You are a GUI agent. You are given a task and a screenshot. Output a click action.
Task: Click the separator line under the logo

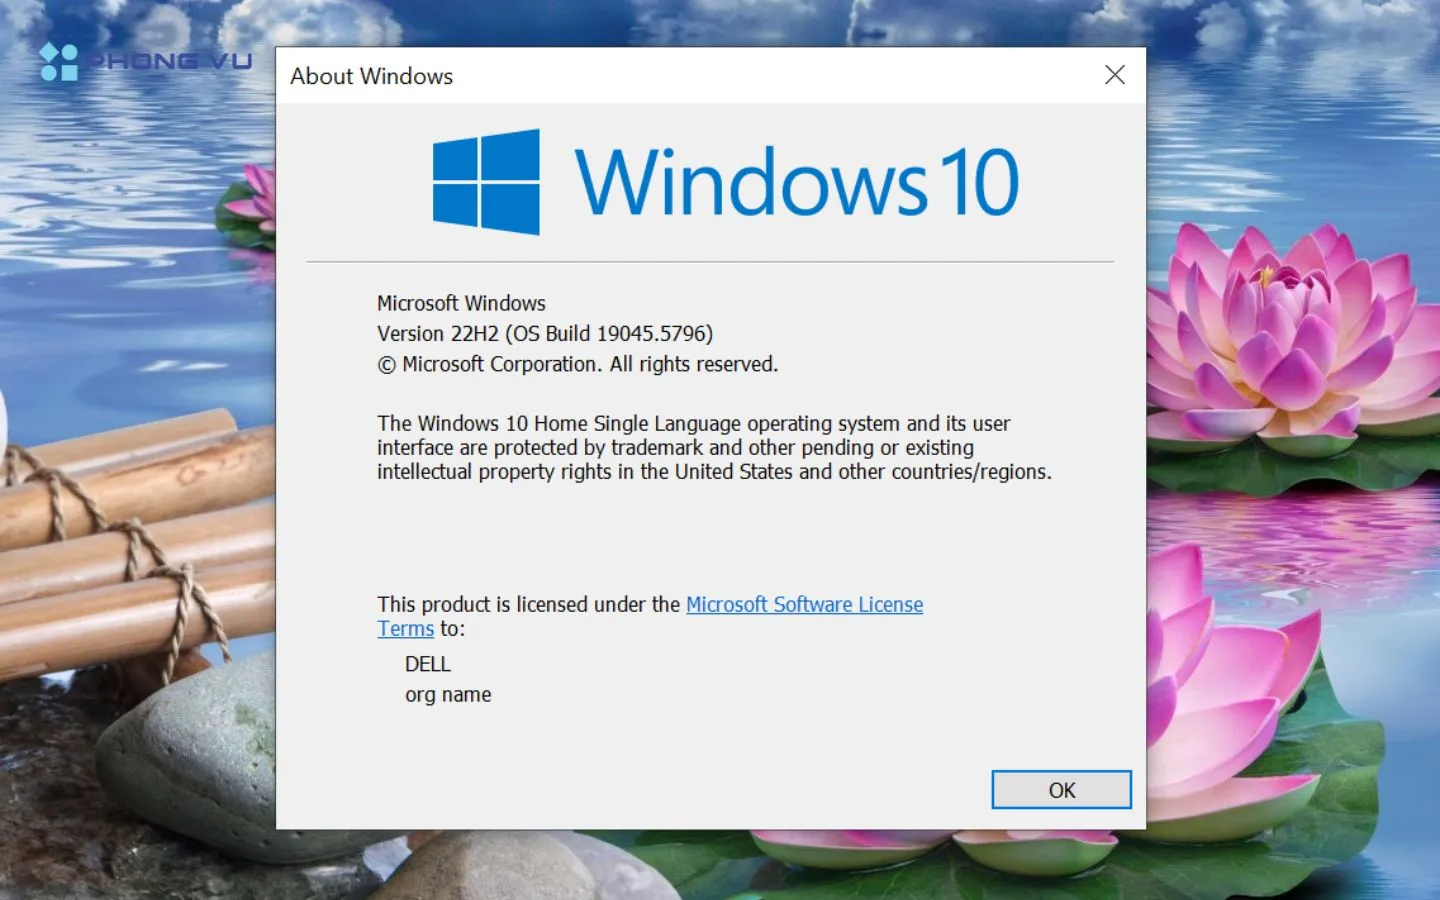[710, 262]
